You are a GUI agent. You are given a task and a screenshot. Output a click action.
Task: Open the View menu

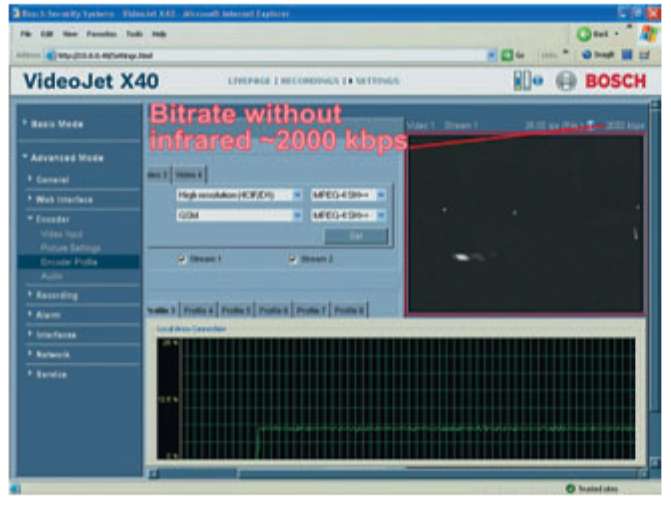point(70,34)
